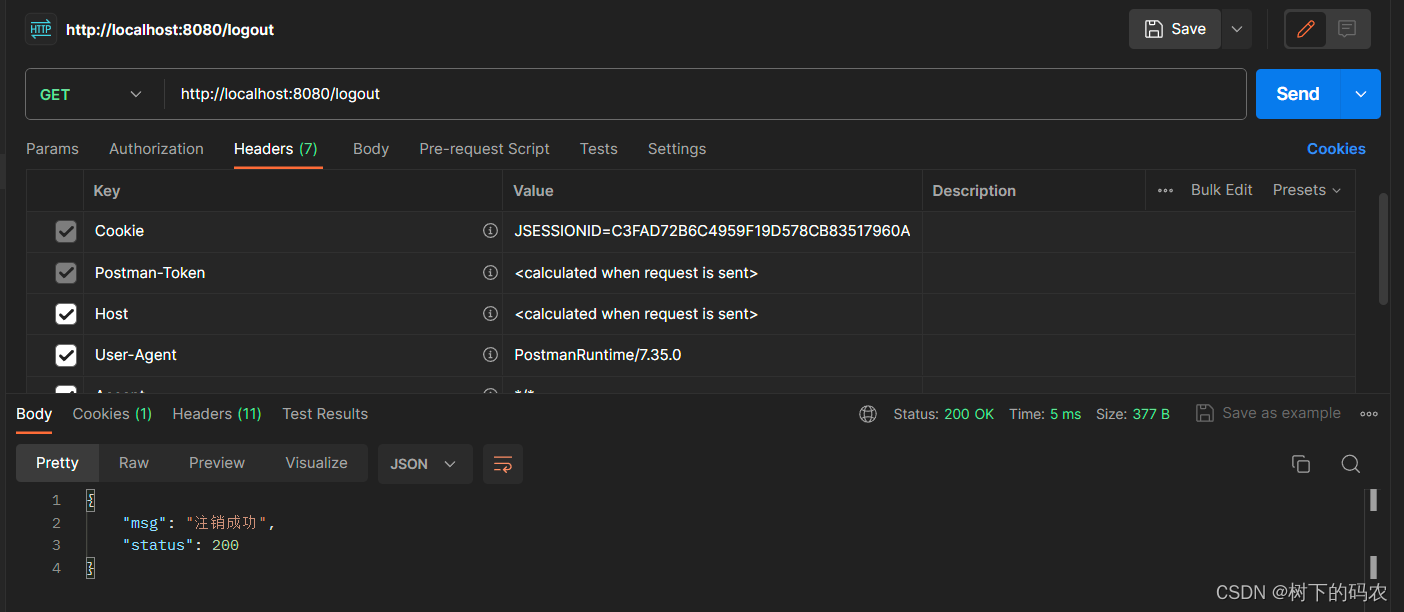Open the Tests tab
The image size is (1404, 612).
pos(599,149)
